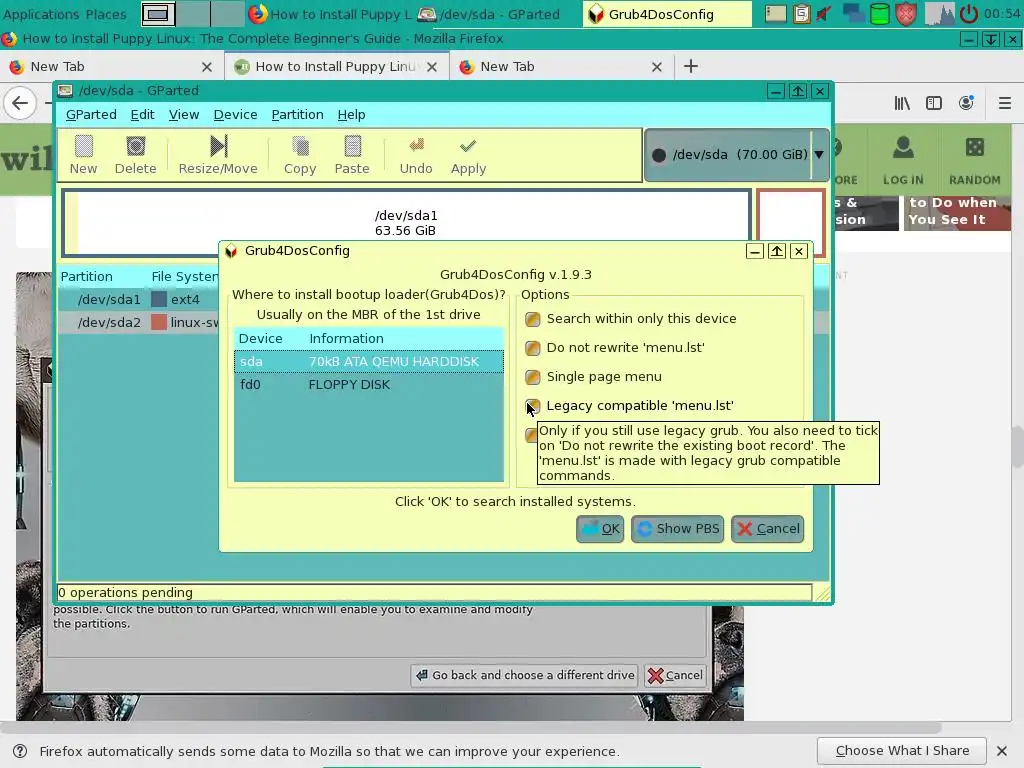Image resolution: width=1024 pixels, height=768 pixels.
Task: Open the View menu in GParted
Action: click(184, 115)
